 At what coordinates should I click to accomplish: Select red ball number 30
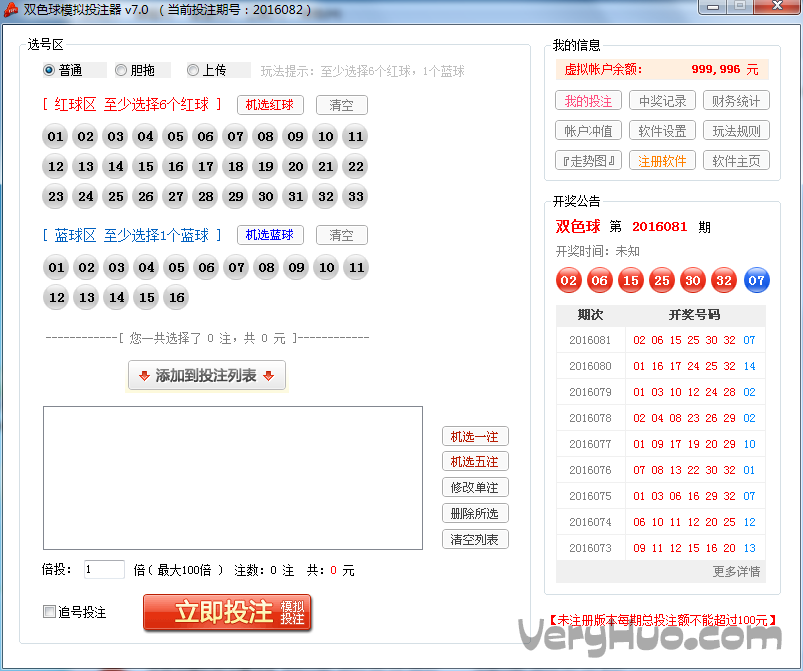click(265, 197)
